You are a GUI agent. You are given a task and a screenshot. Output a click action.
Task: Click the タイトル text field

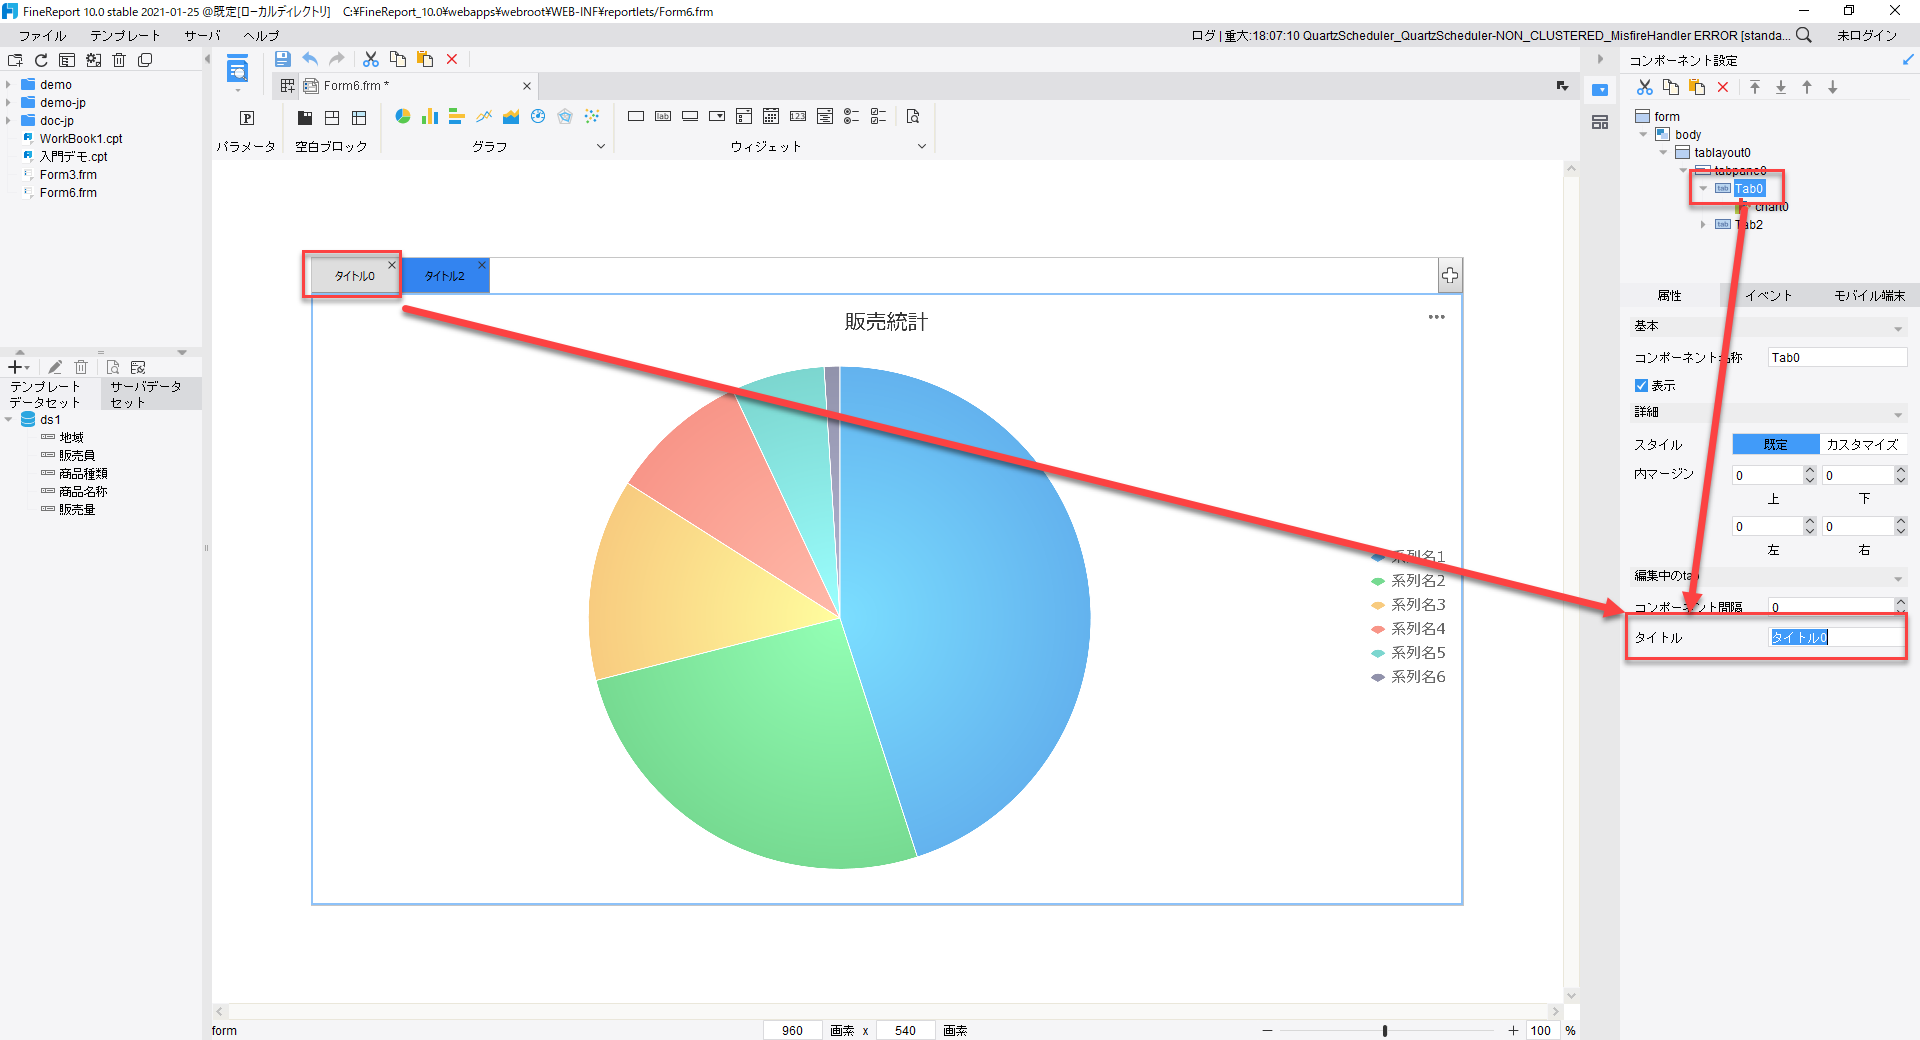pos(1836,637)
